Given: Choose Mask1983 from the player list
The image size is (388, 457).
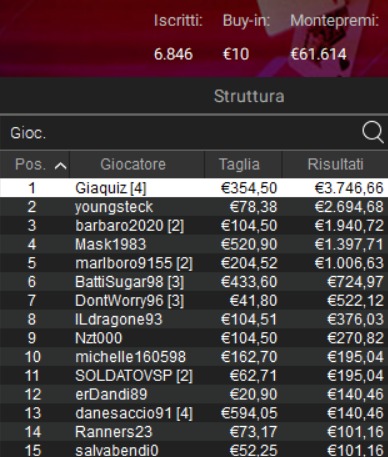Looking at the screenshot, I should (194, 244).
